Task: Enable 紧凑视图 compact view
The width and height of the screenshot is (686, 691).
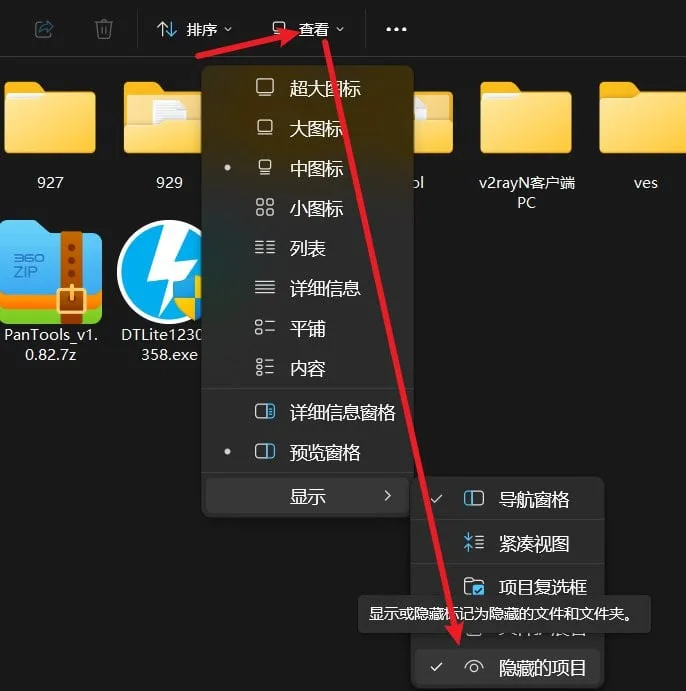Action: tap(508, 542)
